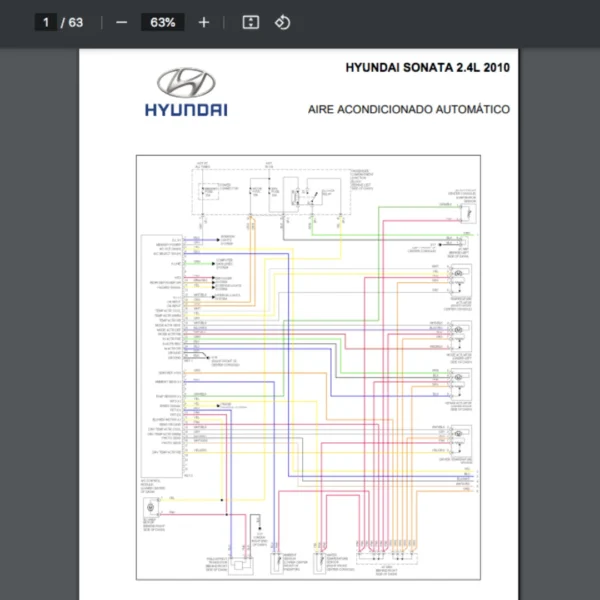600x600 pixels.
Task: Click the HYUNDAI SONATA 2.4L 2010 title
Action: pos(427,68)
